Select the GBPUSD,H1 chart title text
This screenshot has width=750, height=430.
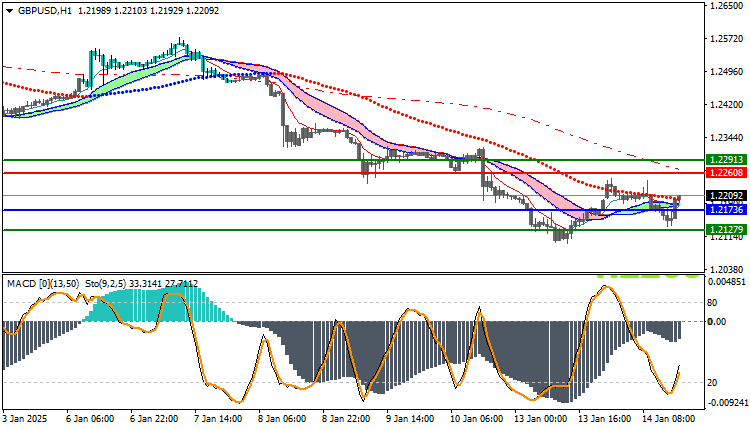pyautogui.click(x=44, y=11)
